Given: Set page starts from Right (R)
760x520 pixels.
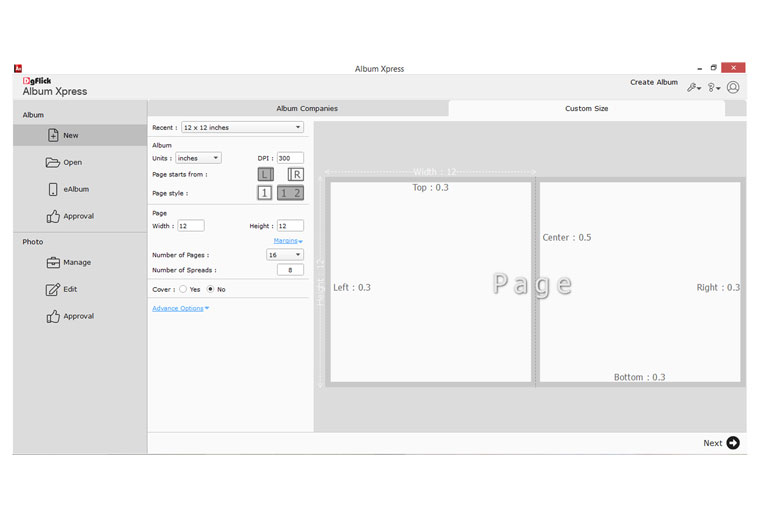Looking at the screenshot, I should [295, 174].
